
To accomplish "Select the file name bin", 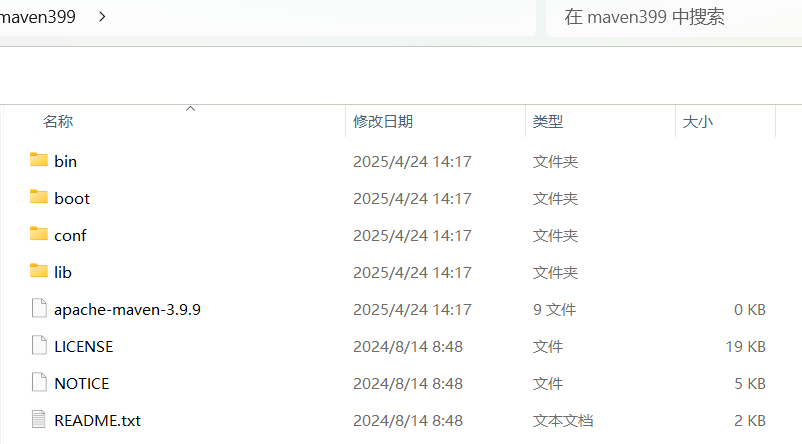I will point(65,162).
